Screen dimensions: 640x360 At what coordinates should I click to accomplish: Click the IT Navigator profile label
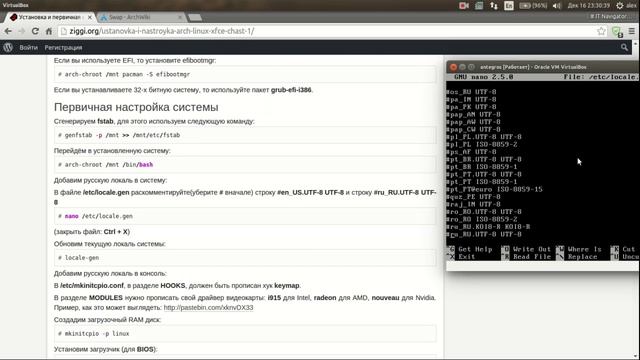pos(609,16)
